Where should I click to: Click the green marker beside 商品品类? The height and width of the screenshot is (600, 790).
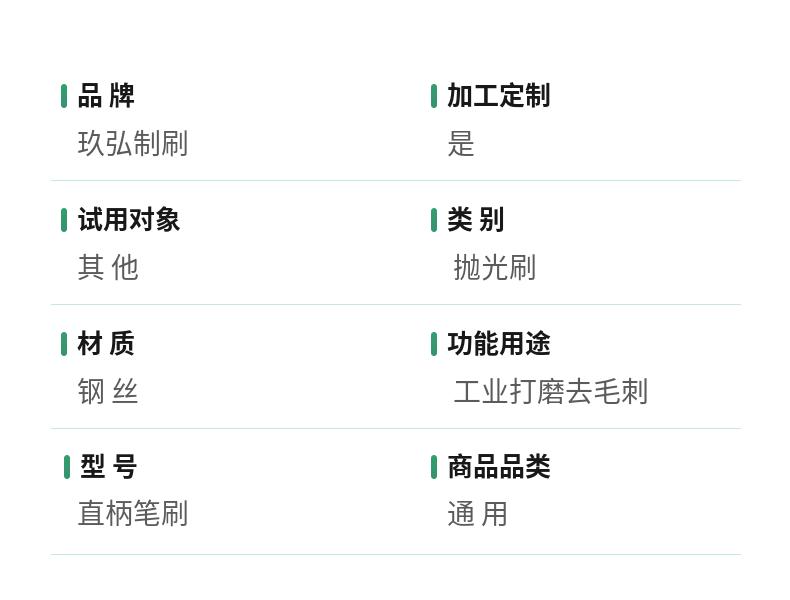tap(434, 467)
